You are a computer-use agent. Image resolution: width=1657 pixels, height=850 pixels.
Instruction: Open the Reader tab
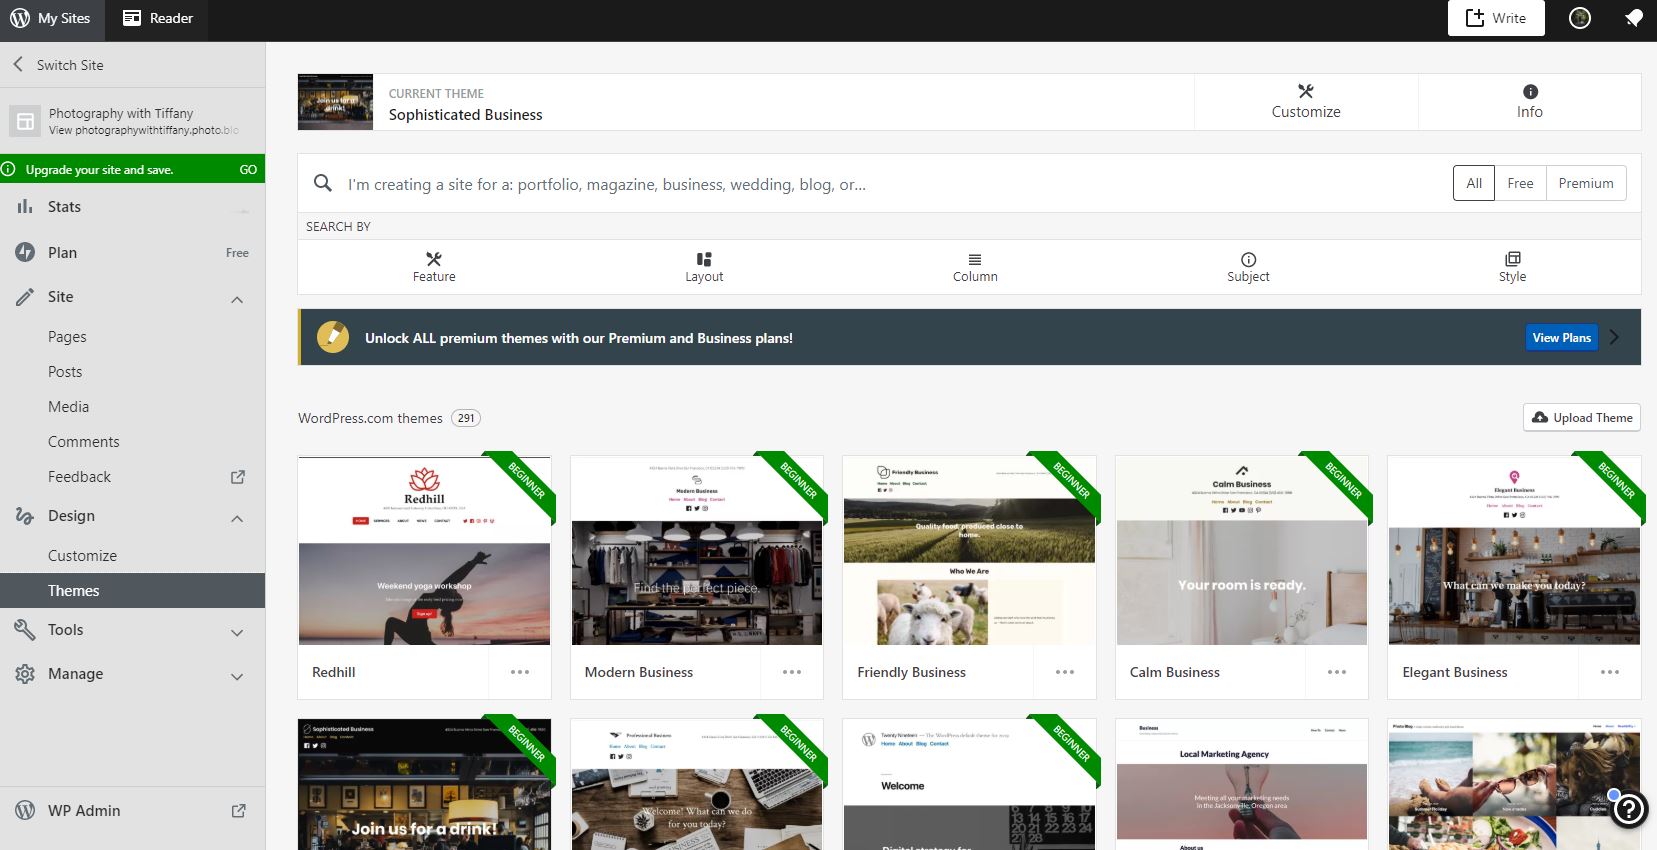click(x=158, y=18)
